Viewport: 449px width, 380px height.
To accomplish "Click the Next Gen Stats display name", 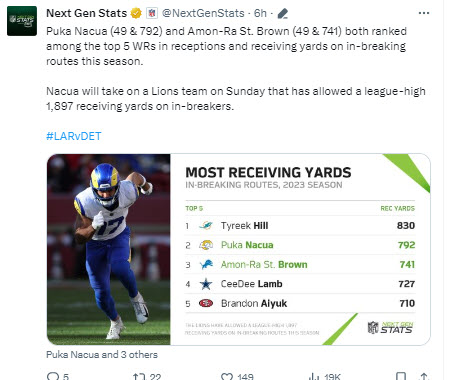I will 86,13.
